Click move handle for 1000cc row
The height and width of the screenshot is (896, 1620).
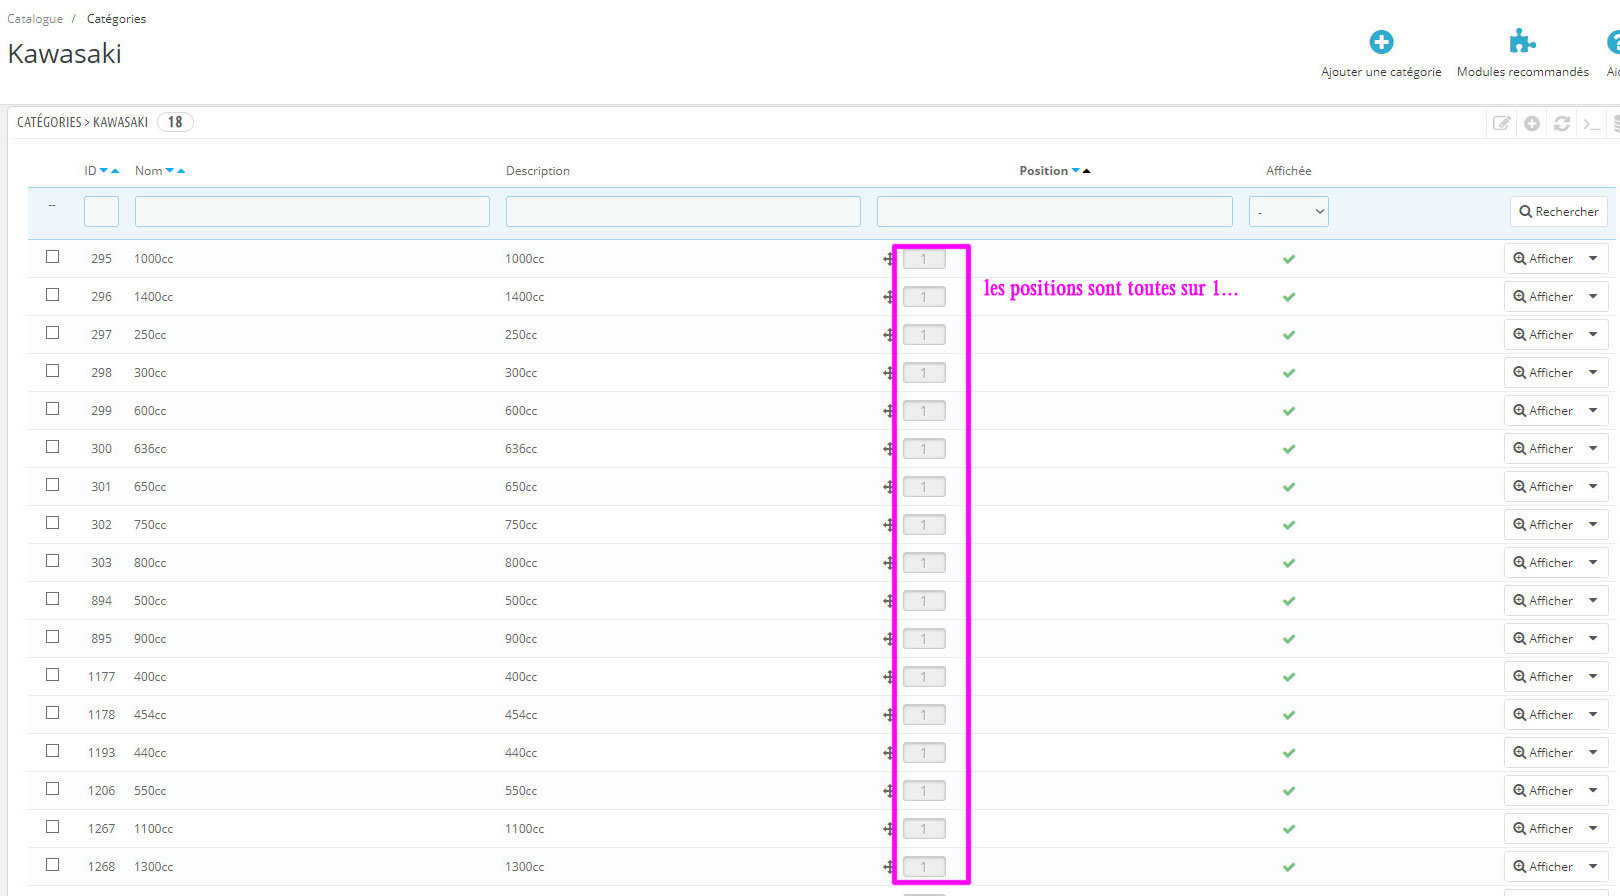pos(888,259)
